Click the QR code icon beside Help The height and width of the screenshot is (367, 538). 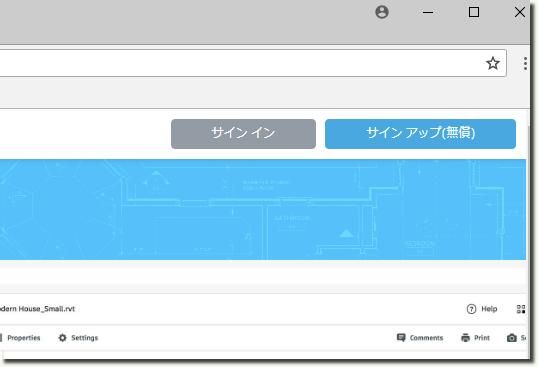[x=521, y=309]
